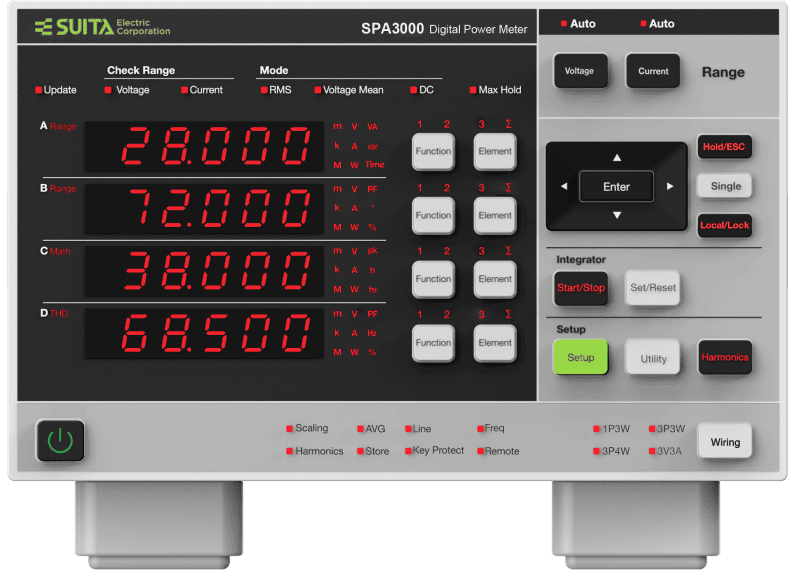Toggle integrator Start/Stop button
800x570 pixels.
pos(581,288)
